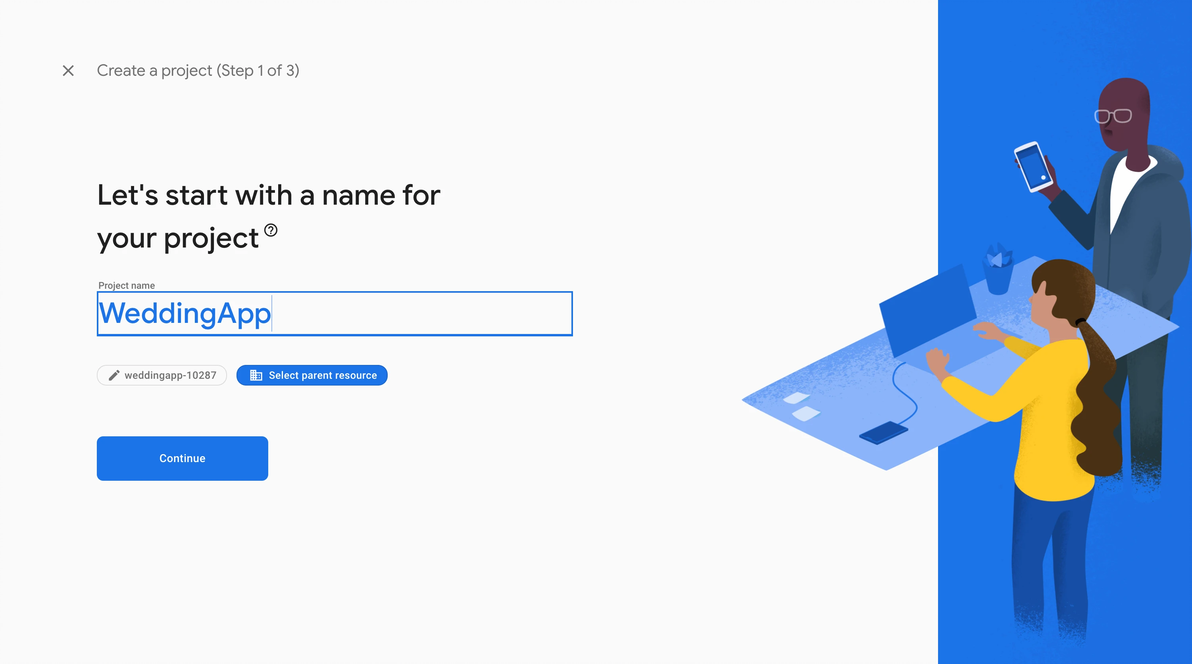
Task: Click the 'Create a project (Step 1 of 3)' title
Action: [x=198, y=71]
